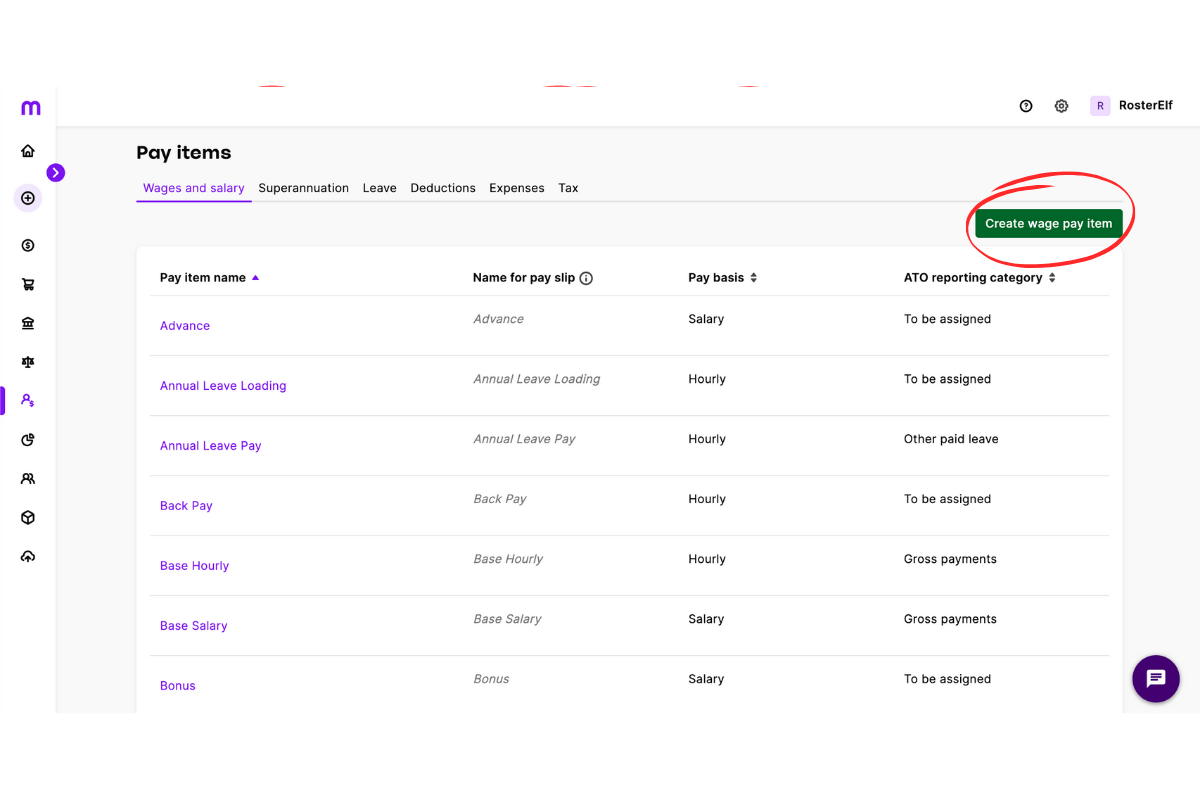The width and height of the screenshot is (1200, 800).
Task: Open the Contacts people icon in sidebar
Action: [x=28, y=478]
